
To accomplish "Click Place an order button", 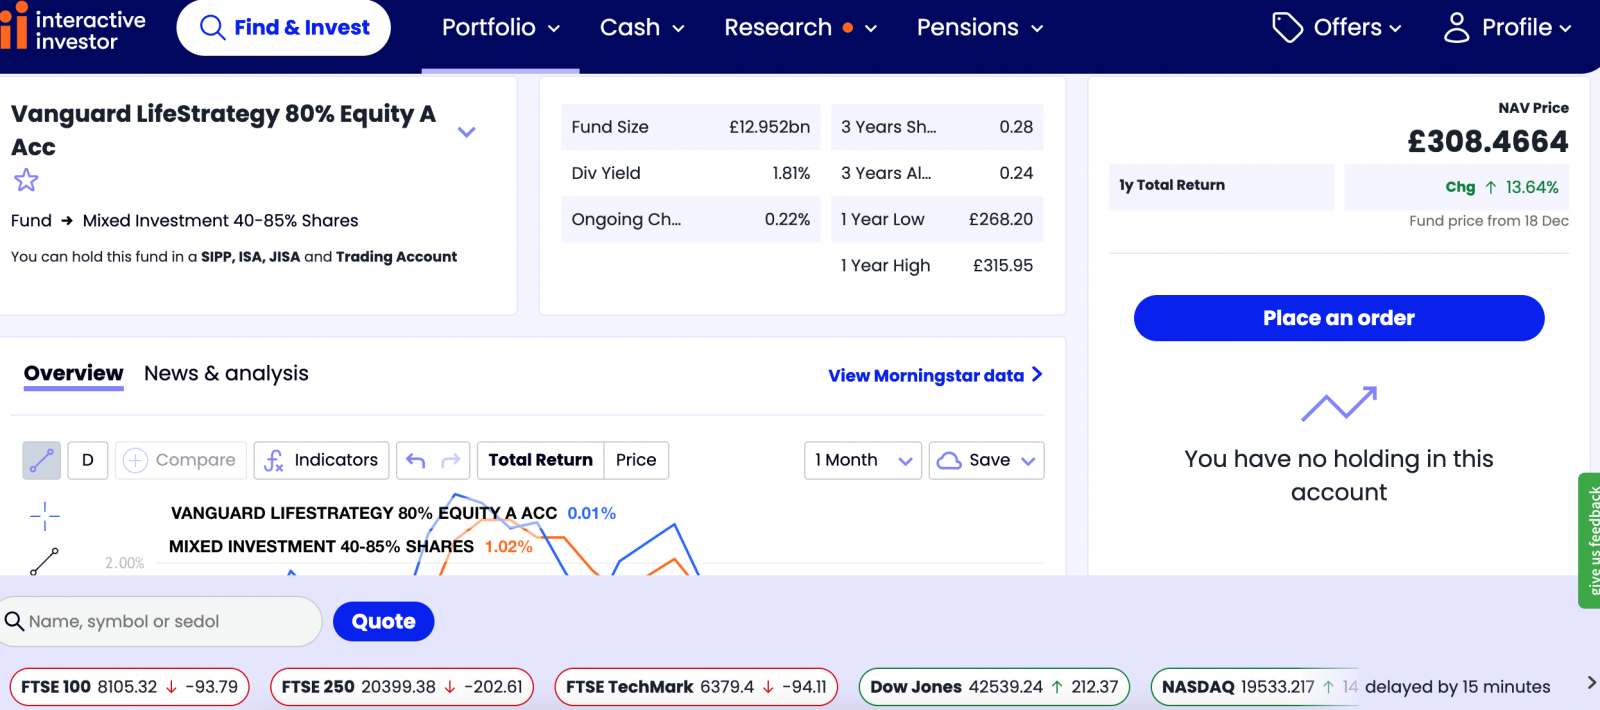I will [x=1339, y=318].
